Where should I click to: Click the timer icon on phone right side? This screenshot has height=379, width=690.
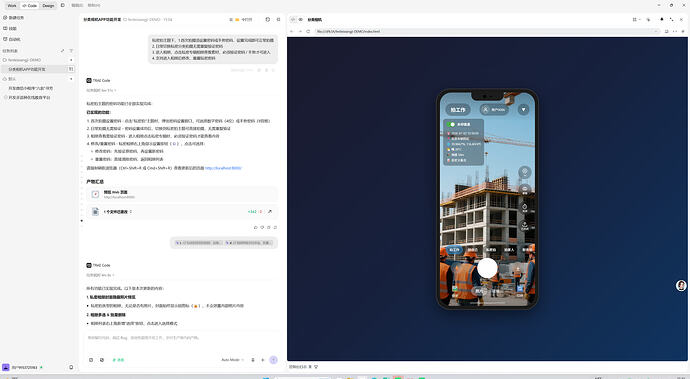[x=525, y=208]
